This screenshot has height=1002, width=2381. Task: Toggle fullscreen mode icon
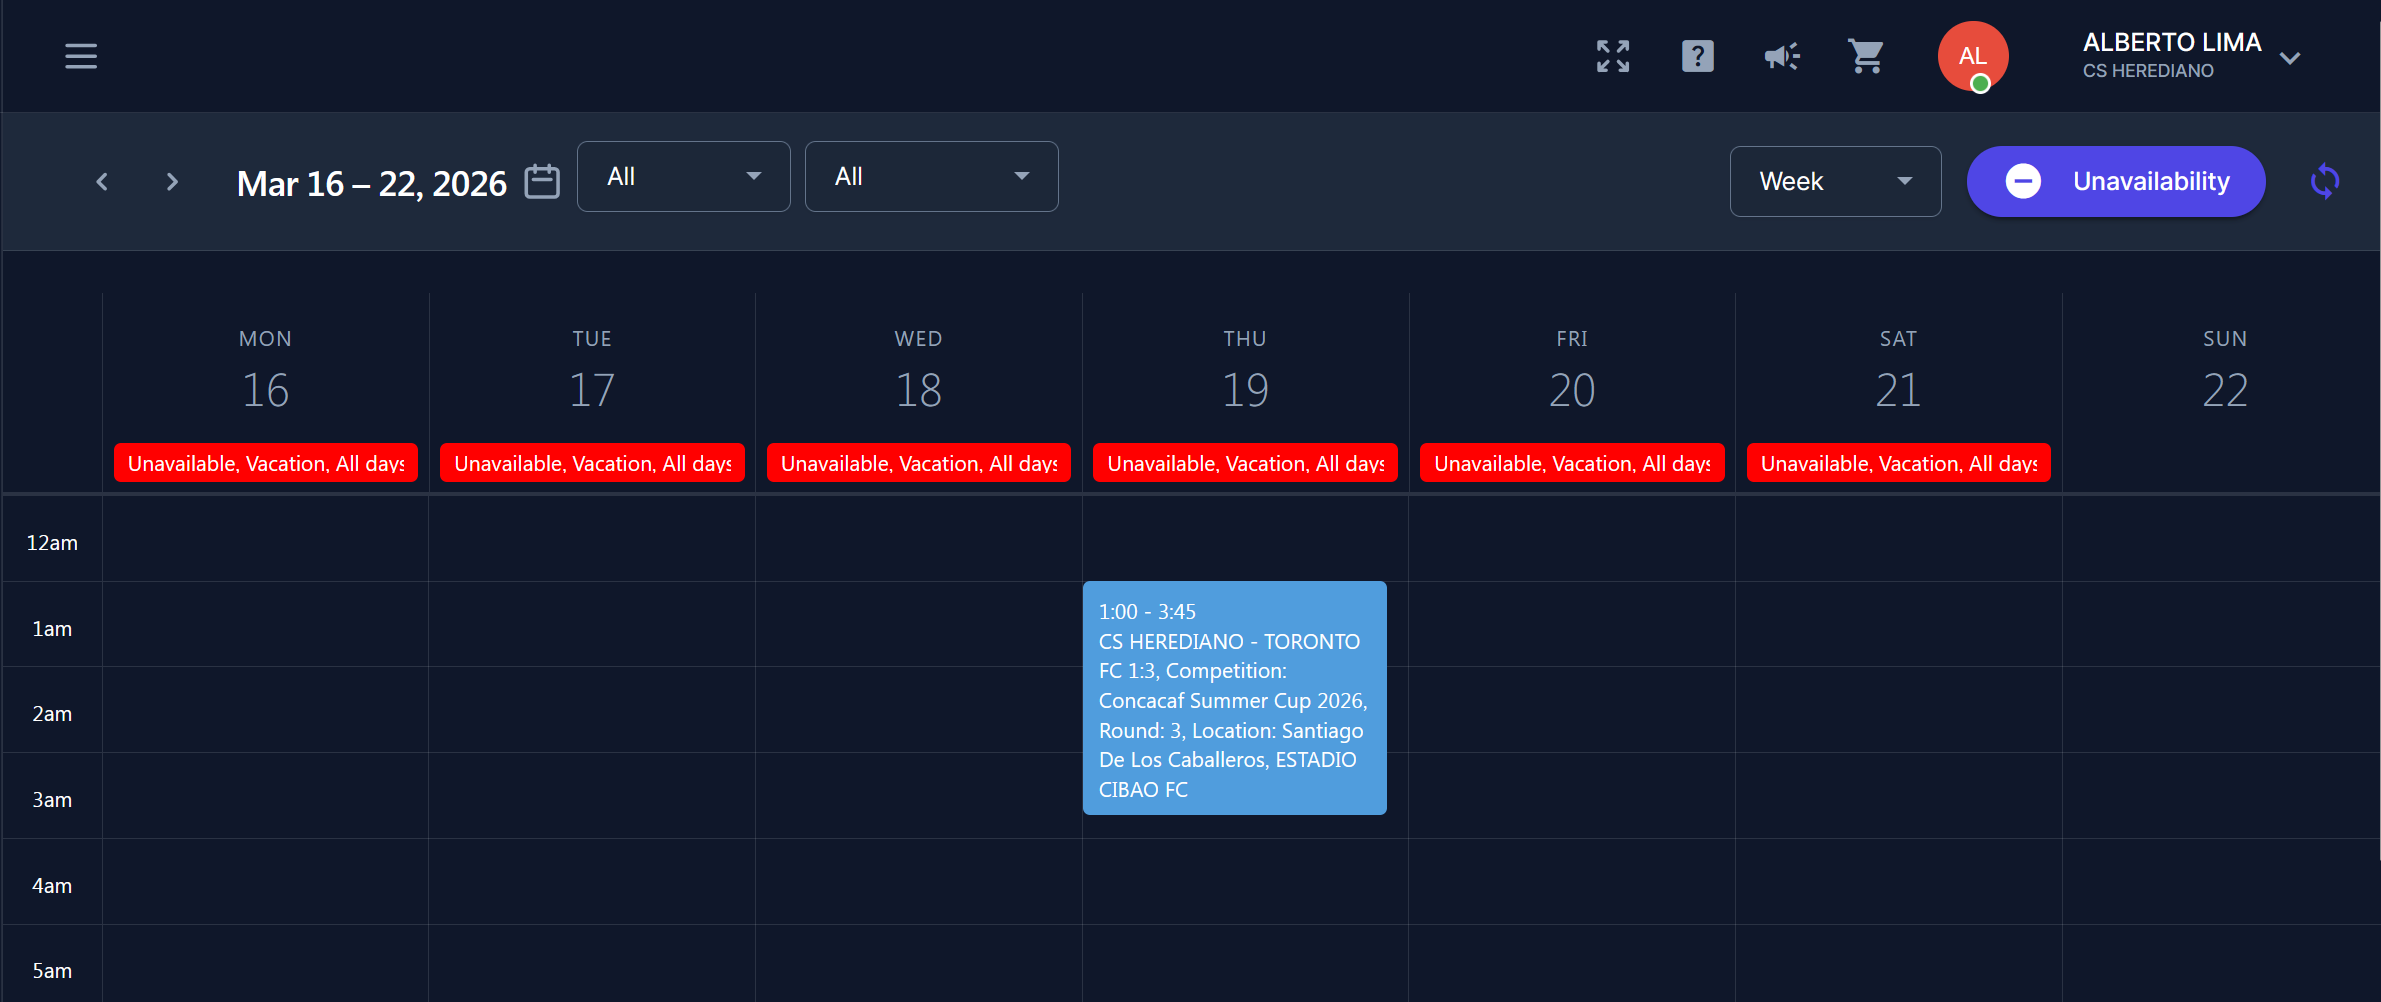point(1612,56)
